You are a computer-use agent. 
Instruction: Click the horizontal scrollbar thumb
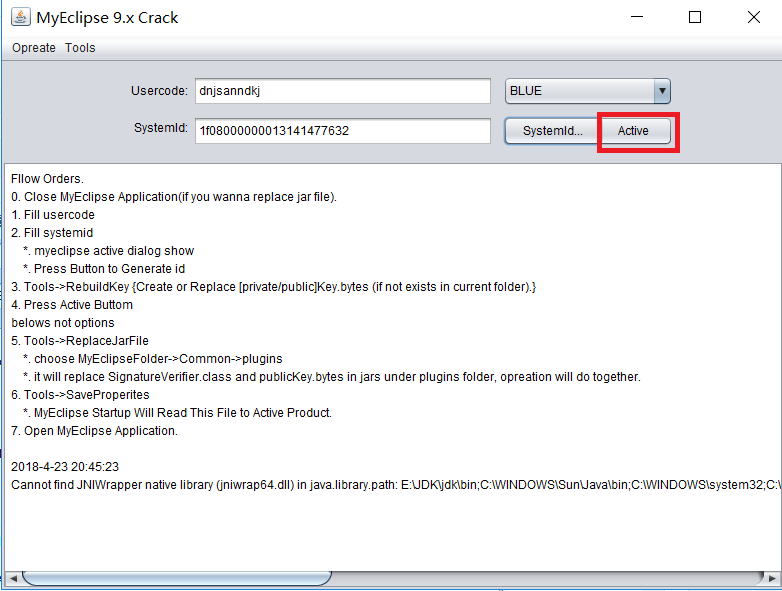pos(177,579)
